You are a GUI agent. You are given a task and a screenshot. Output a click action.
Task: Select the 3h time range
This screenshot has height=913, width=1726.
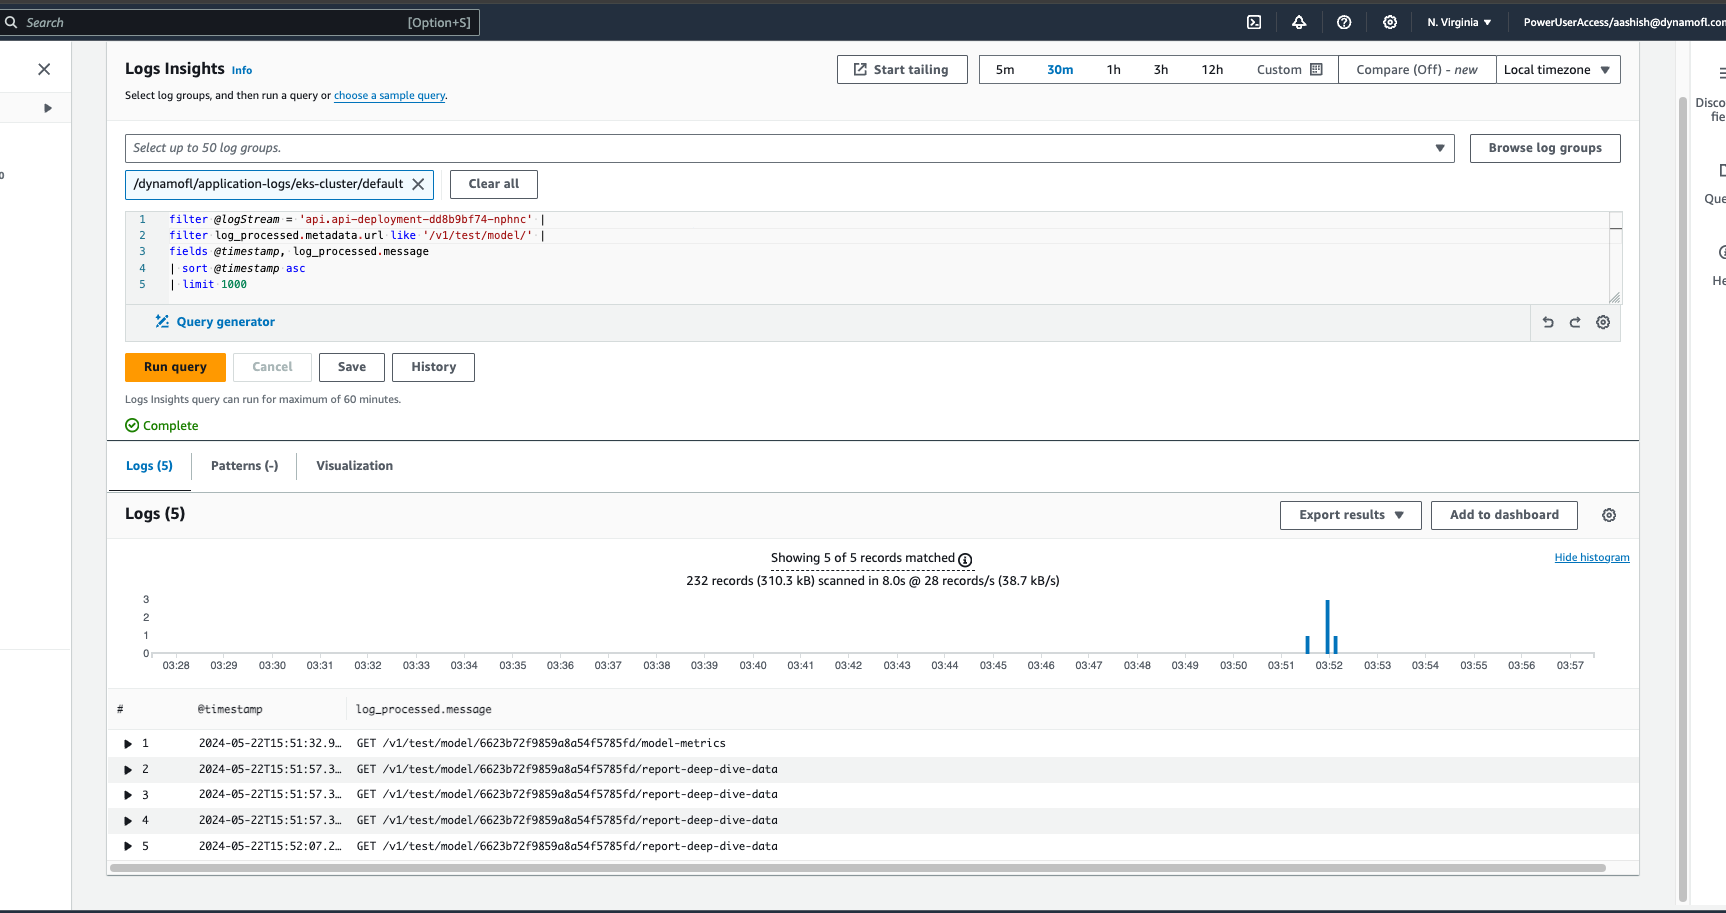(1161, 69)
